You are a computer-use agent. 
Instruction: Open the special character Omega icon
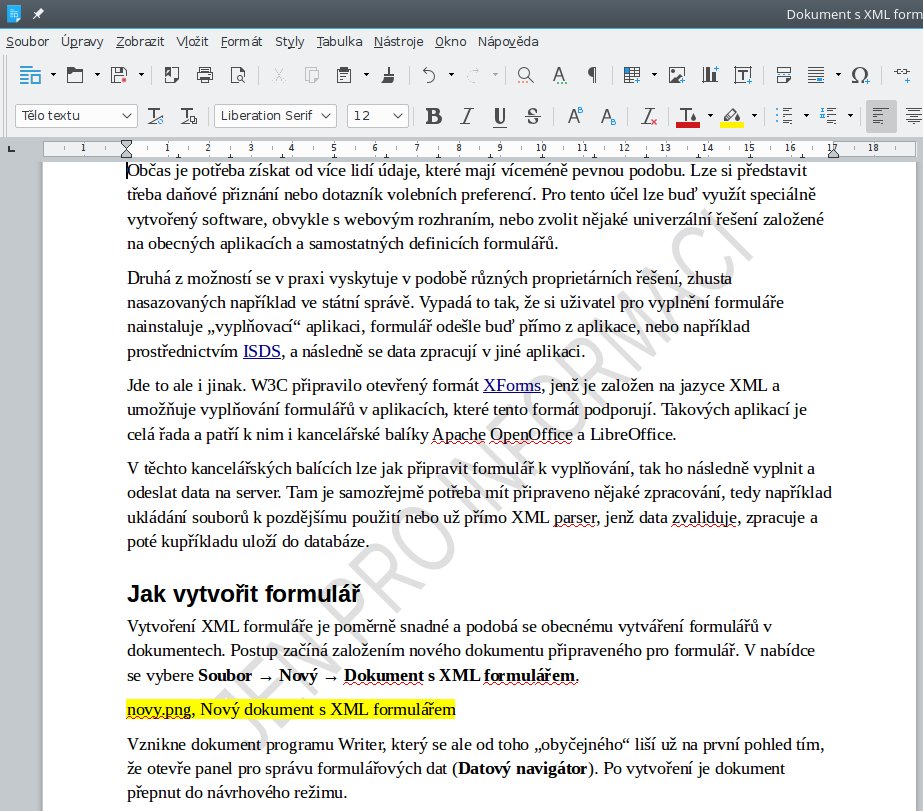point(860,75)
